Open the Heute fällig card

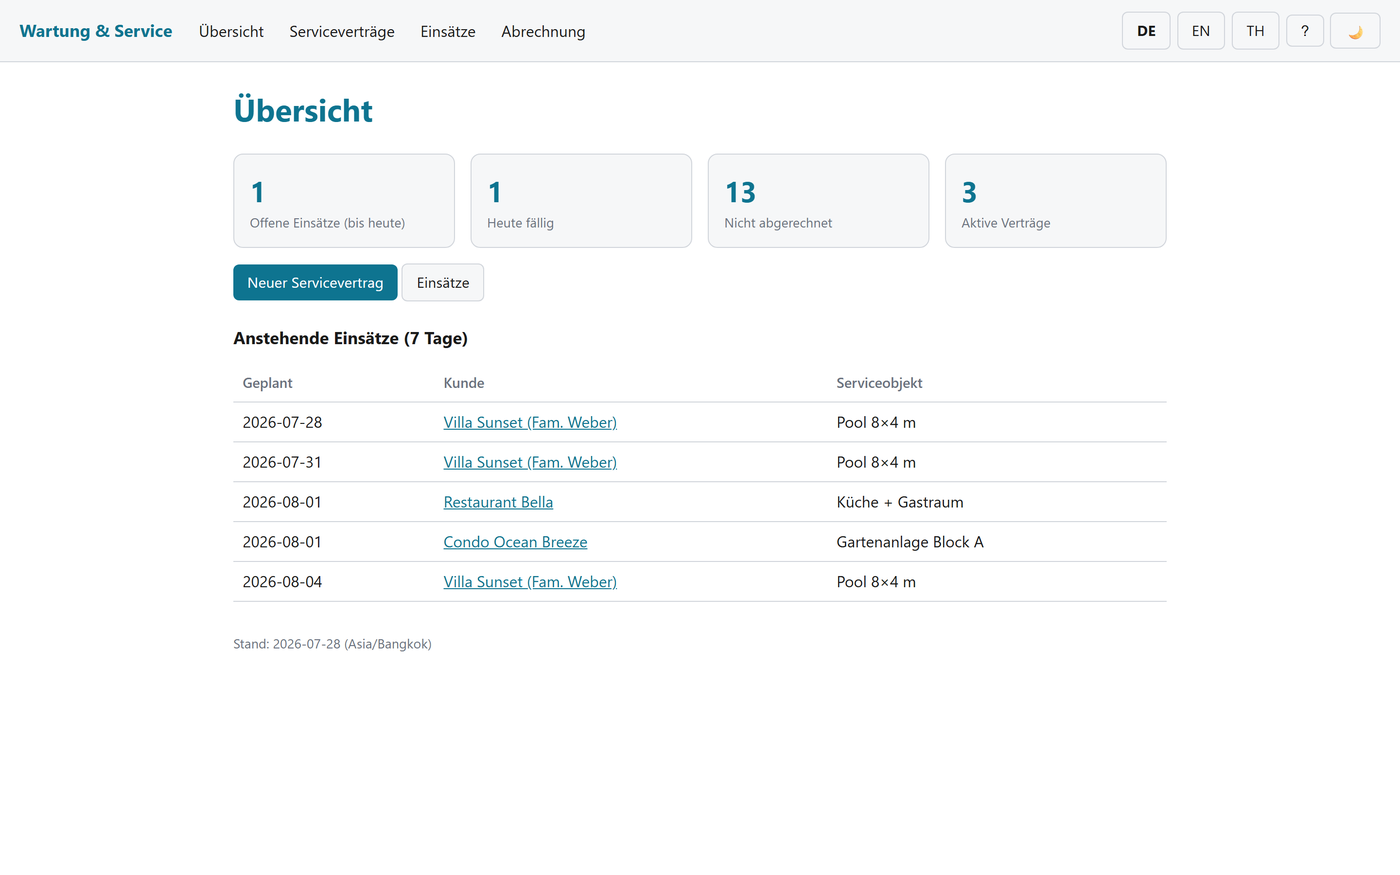[581, 200]
